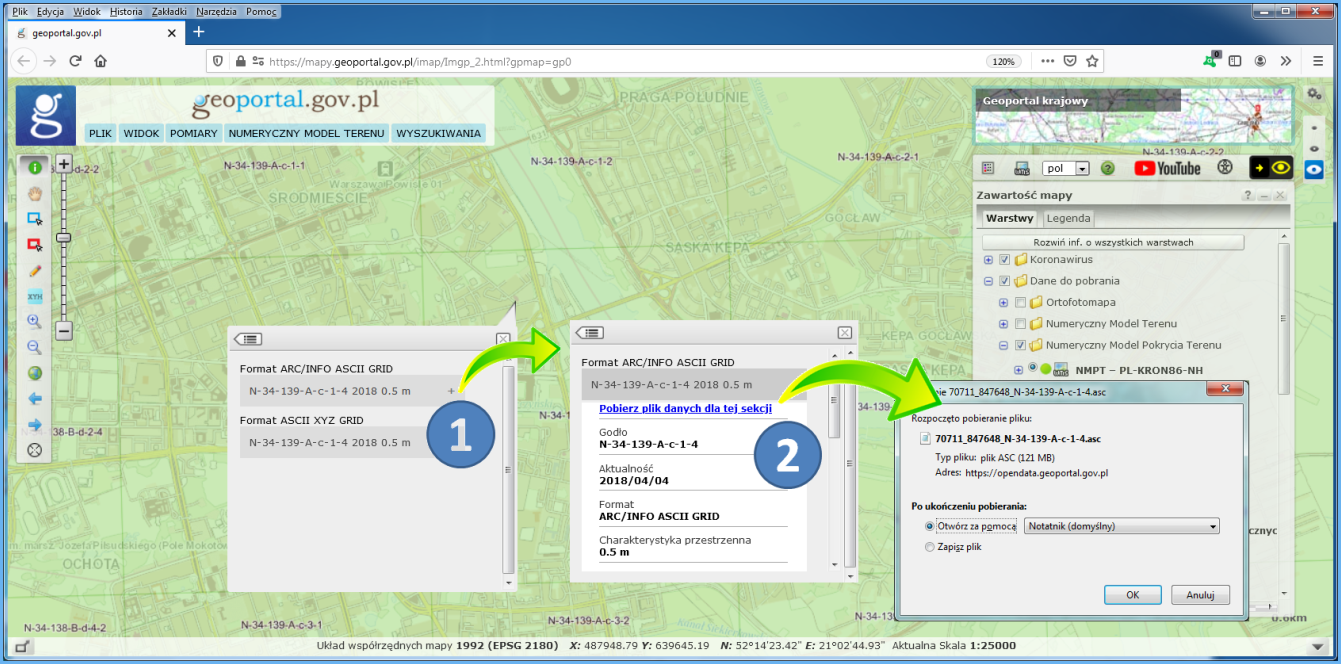Confirm download with the OK button

[x=1132, y=594]
